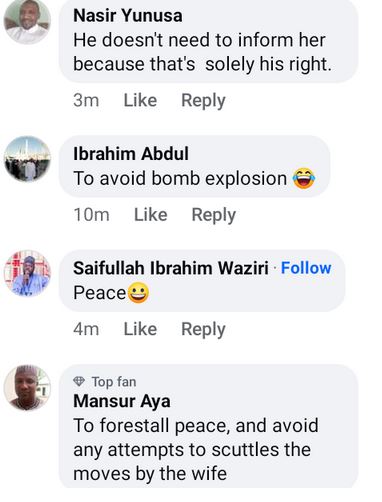Reply to Saifullah Ibrahim Waziri's comment

click(x=203, y=330)
